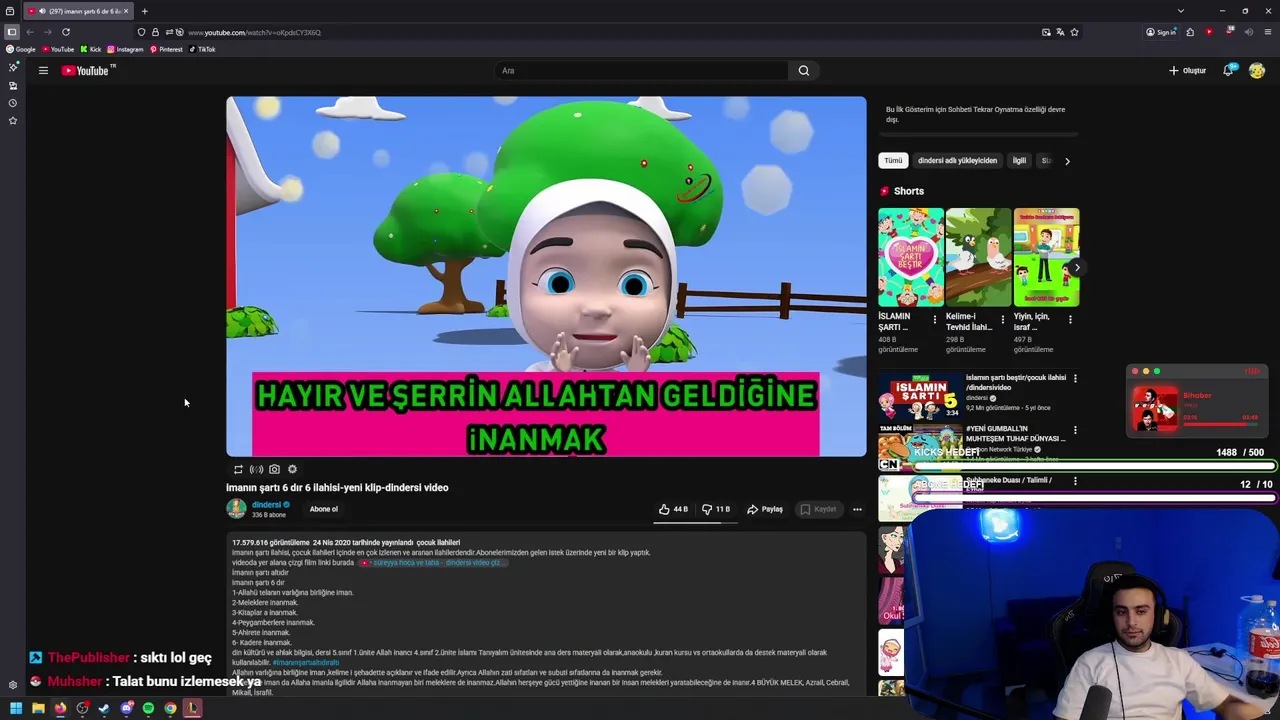Screen dimensions: 1280x720
Task: Click the sound wave icon below the player
Action: [x=256, y=469]
